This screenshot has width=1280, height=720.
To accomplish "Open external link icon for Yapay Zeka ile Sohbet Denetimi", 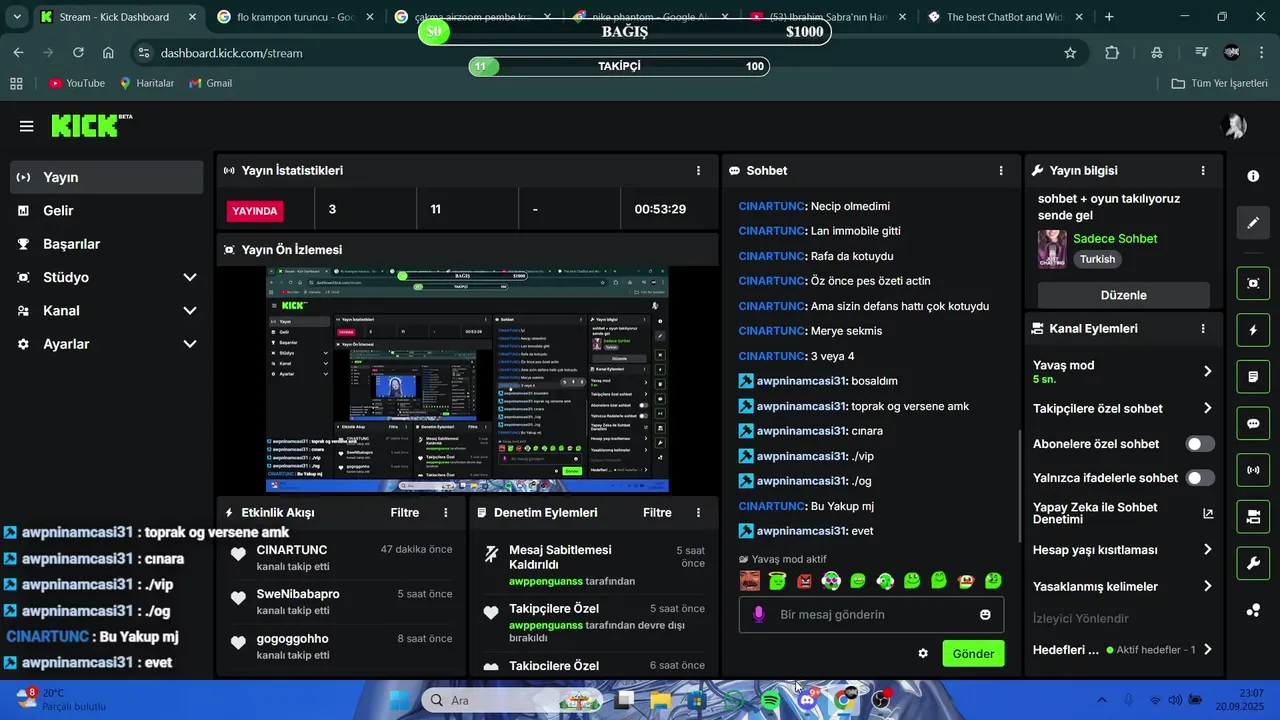I will (x=1208, y=513).
